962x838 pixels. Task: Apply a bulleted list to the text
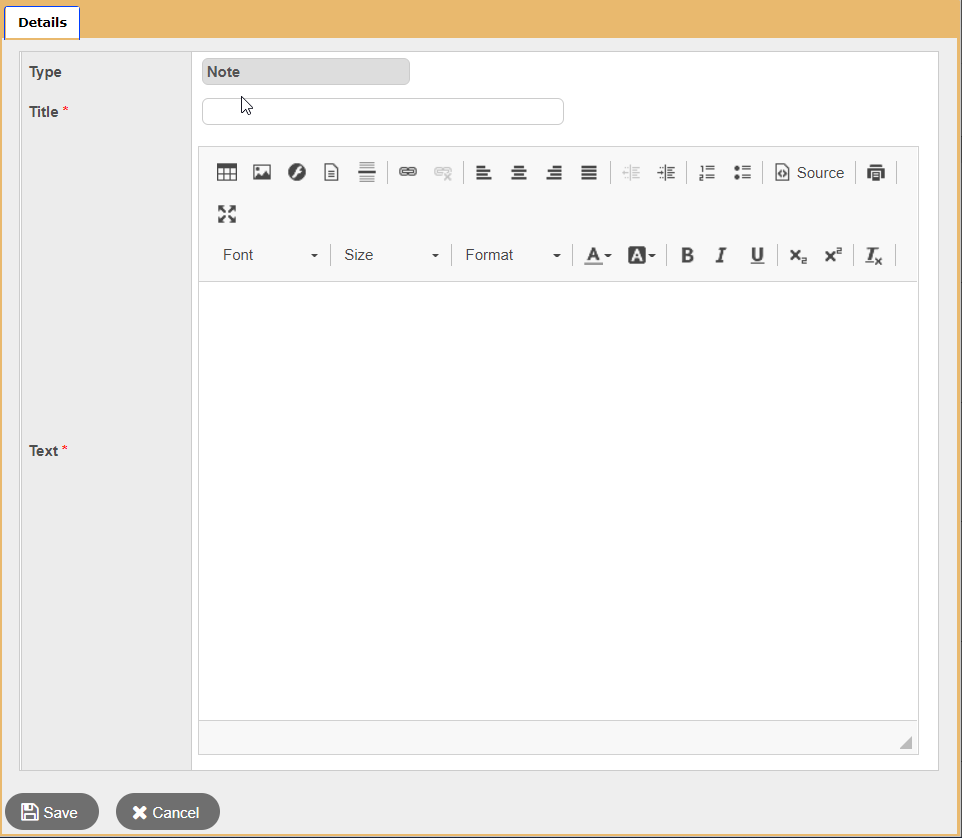(x=743, y=172)
